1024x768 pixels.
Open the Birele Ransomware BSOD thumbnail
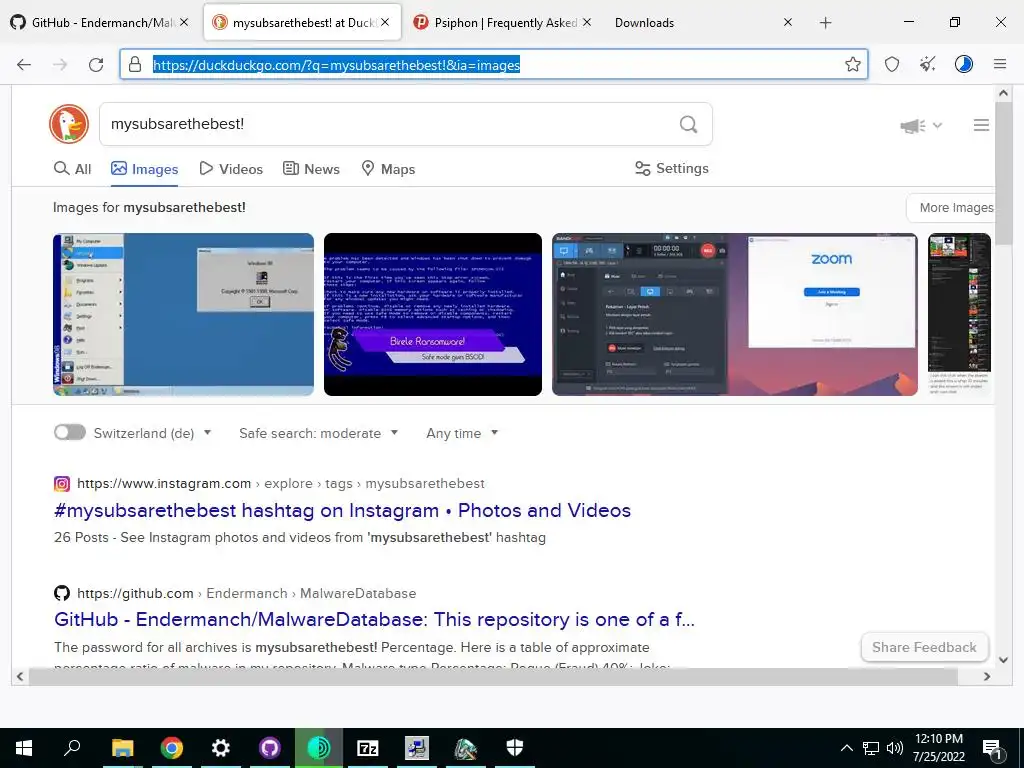coord(433,314)
